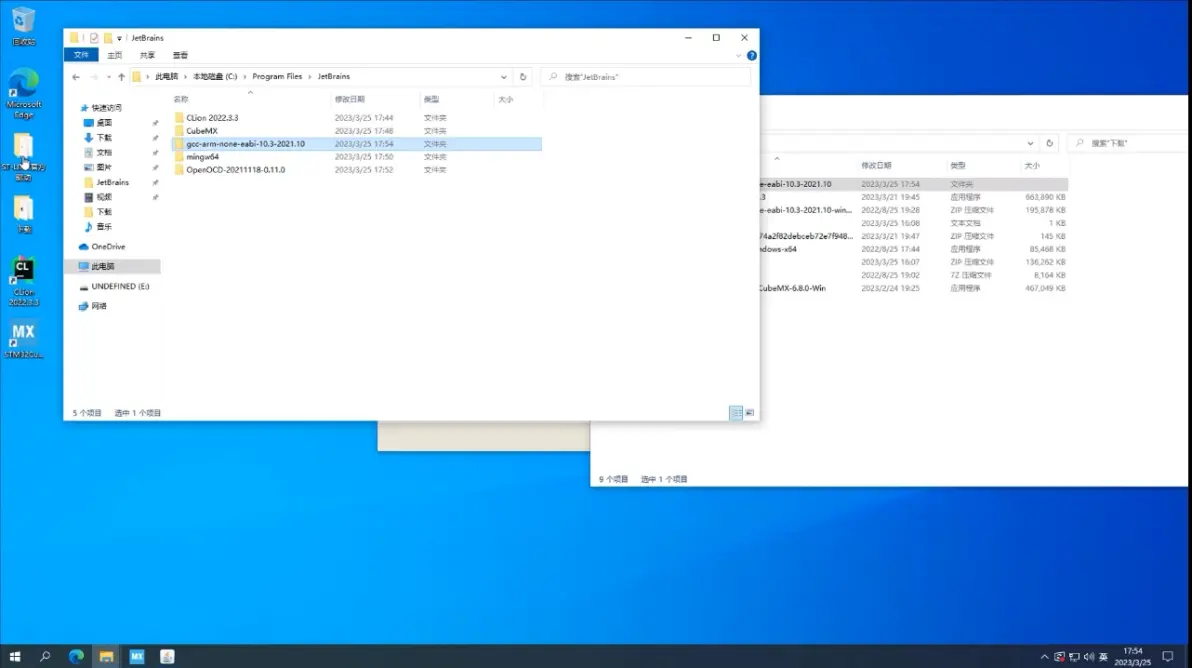This screenshot has width=1192, height=668.
Task: Switch to details view in status bar
Action: (736, 412)
